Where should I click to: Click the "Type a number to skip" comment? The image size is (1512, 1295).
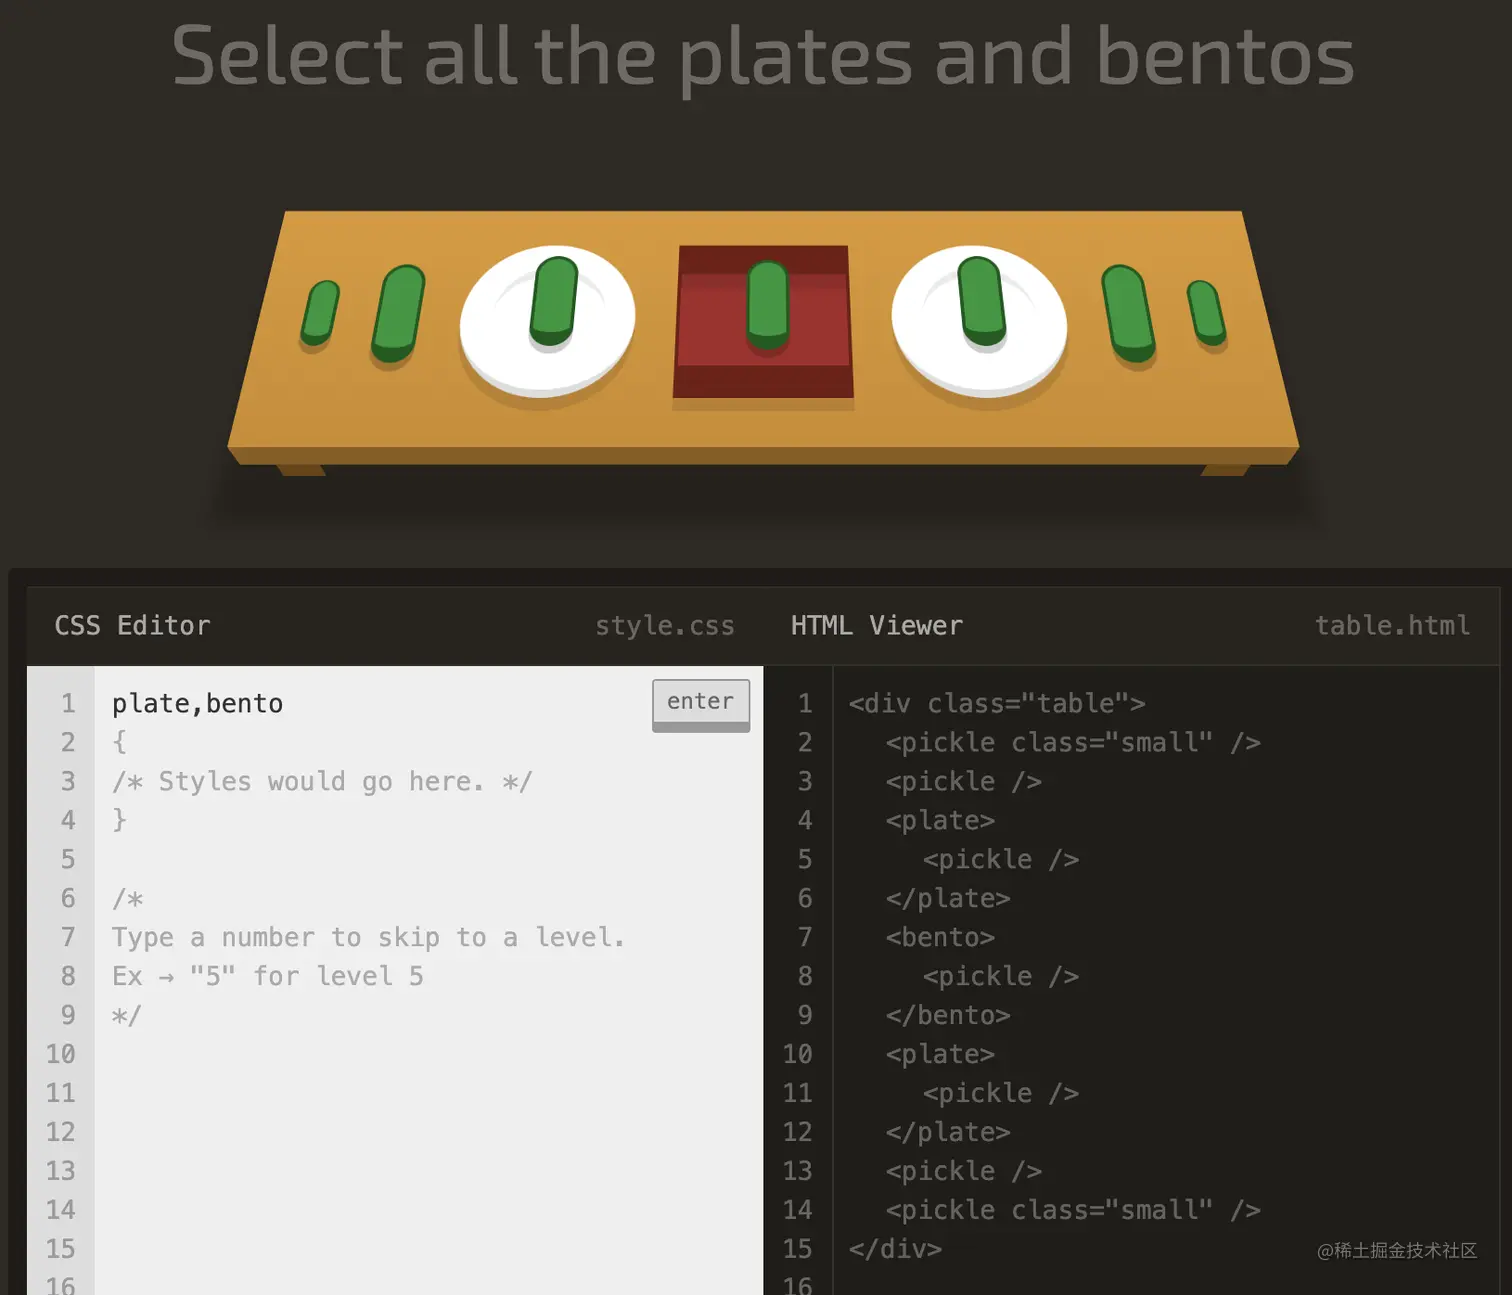(x=368, y=937)
